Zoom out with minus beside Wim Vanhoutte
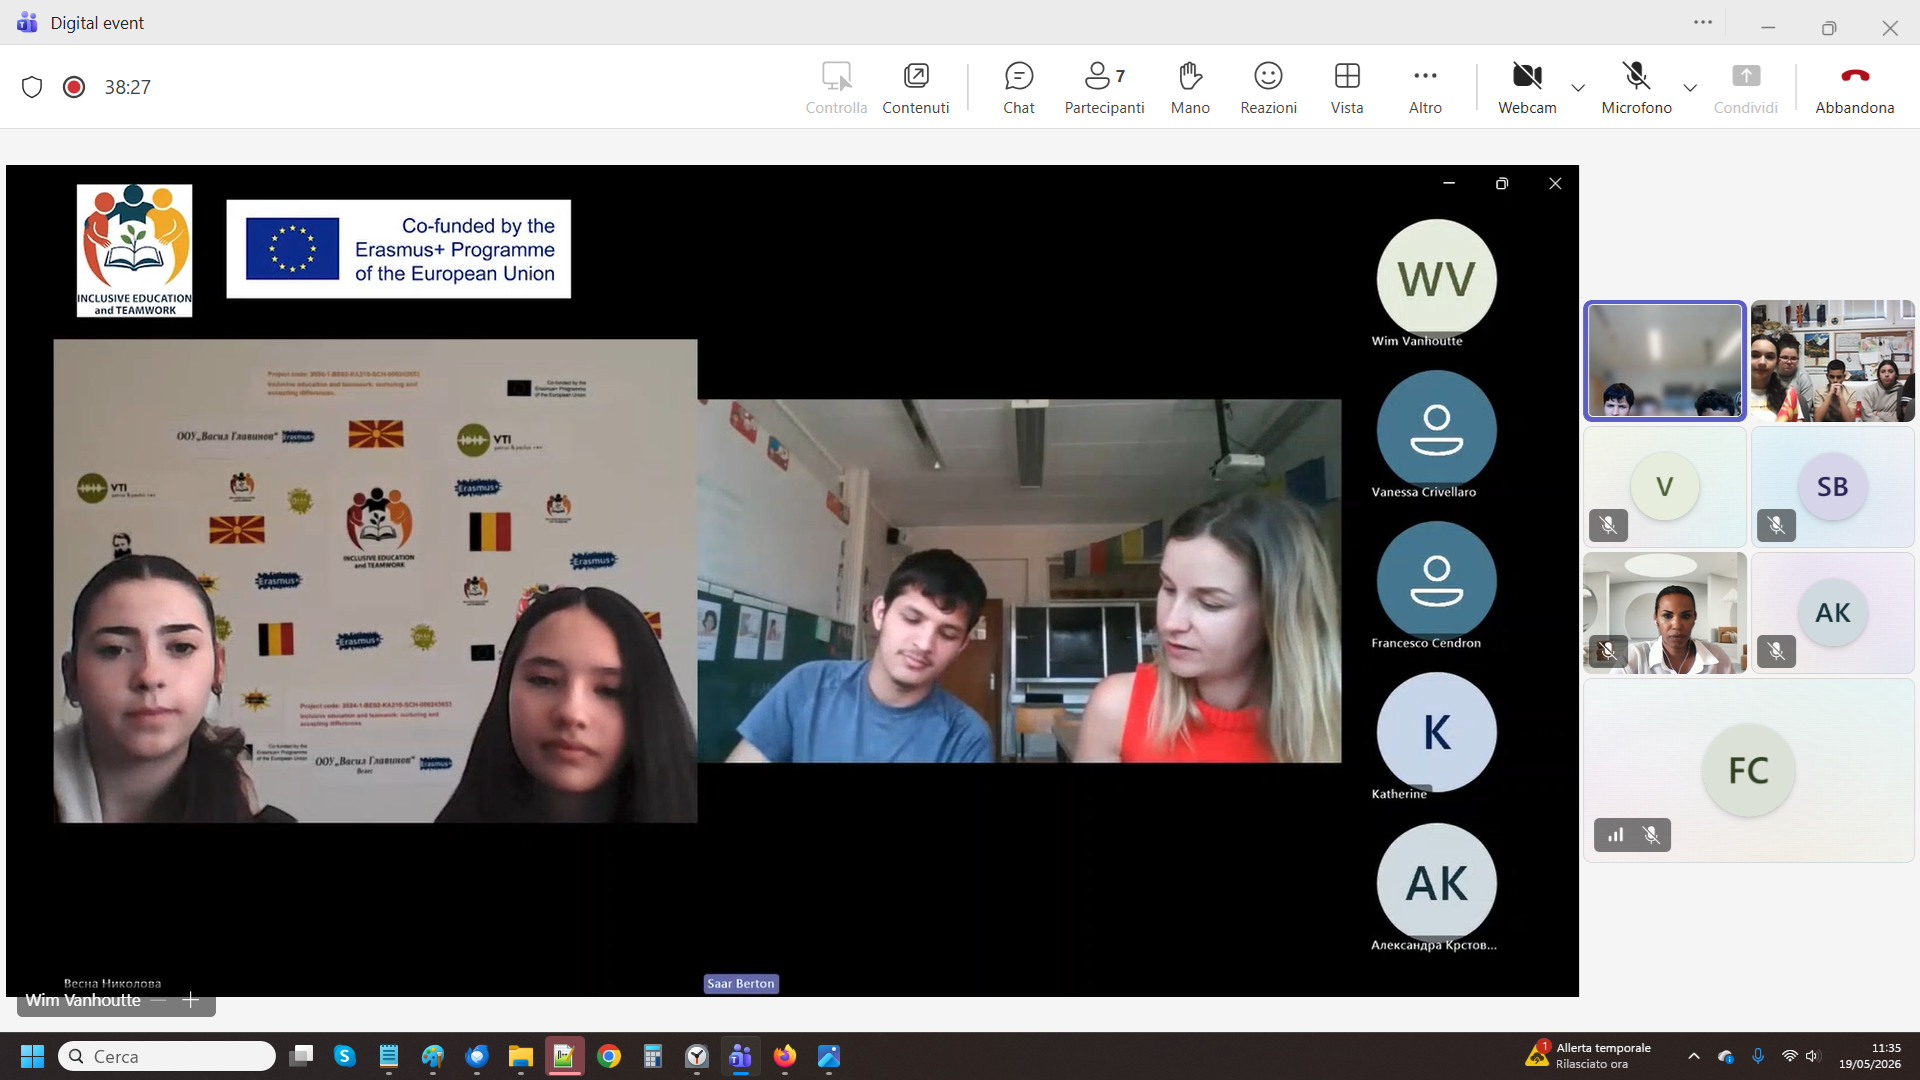The width and height of the screenshot is (1920, 1080). (x=158, y=1000)
